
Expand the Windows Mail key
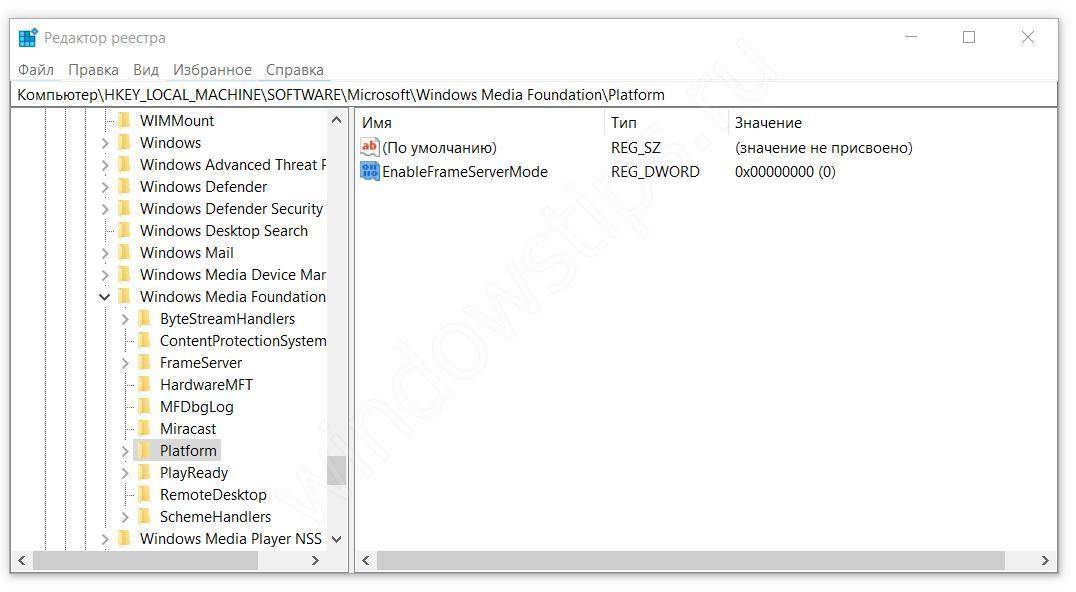105,252
